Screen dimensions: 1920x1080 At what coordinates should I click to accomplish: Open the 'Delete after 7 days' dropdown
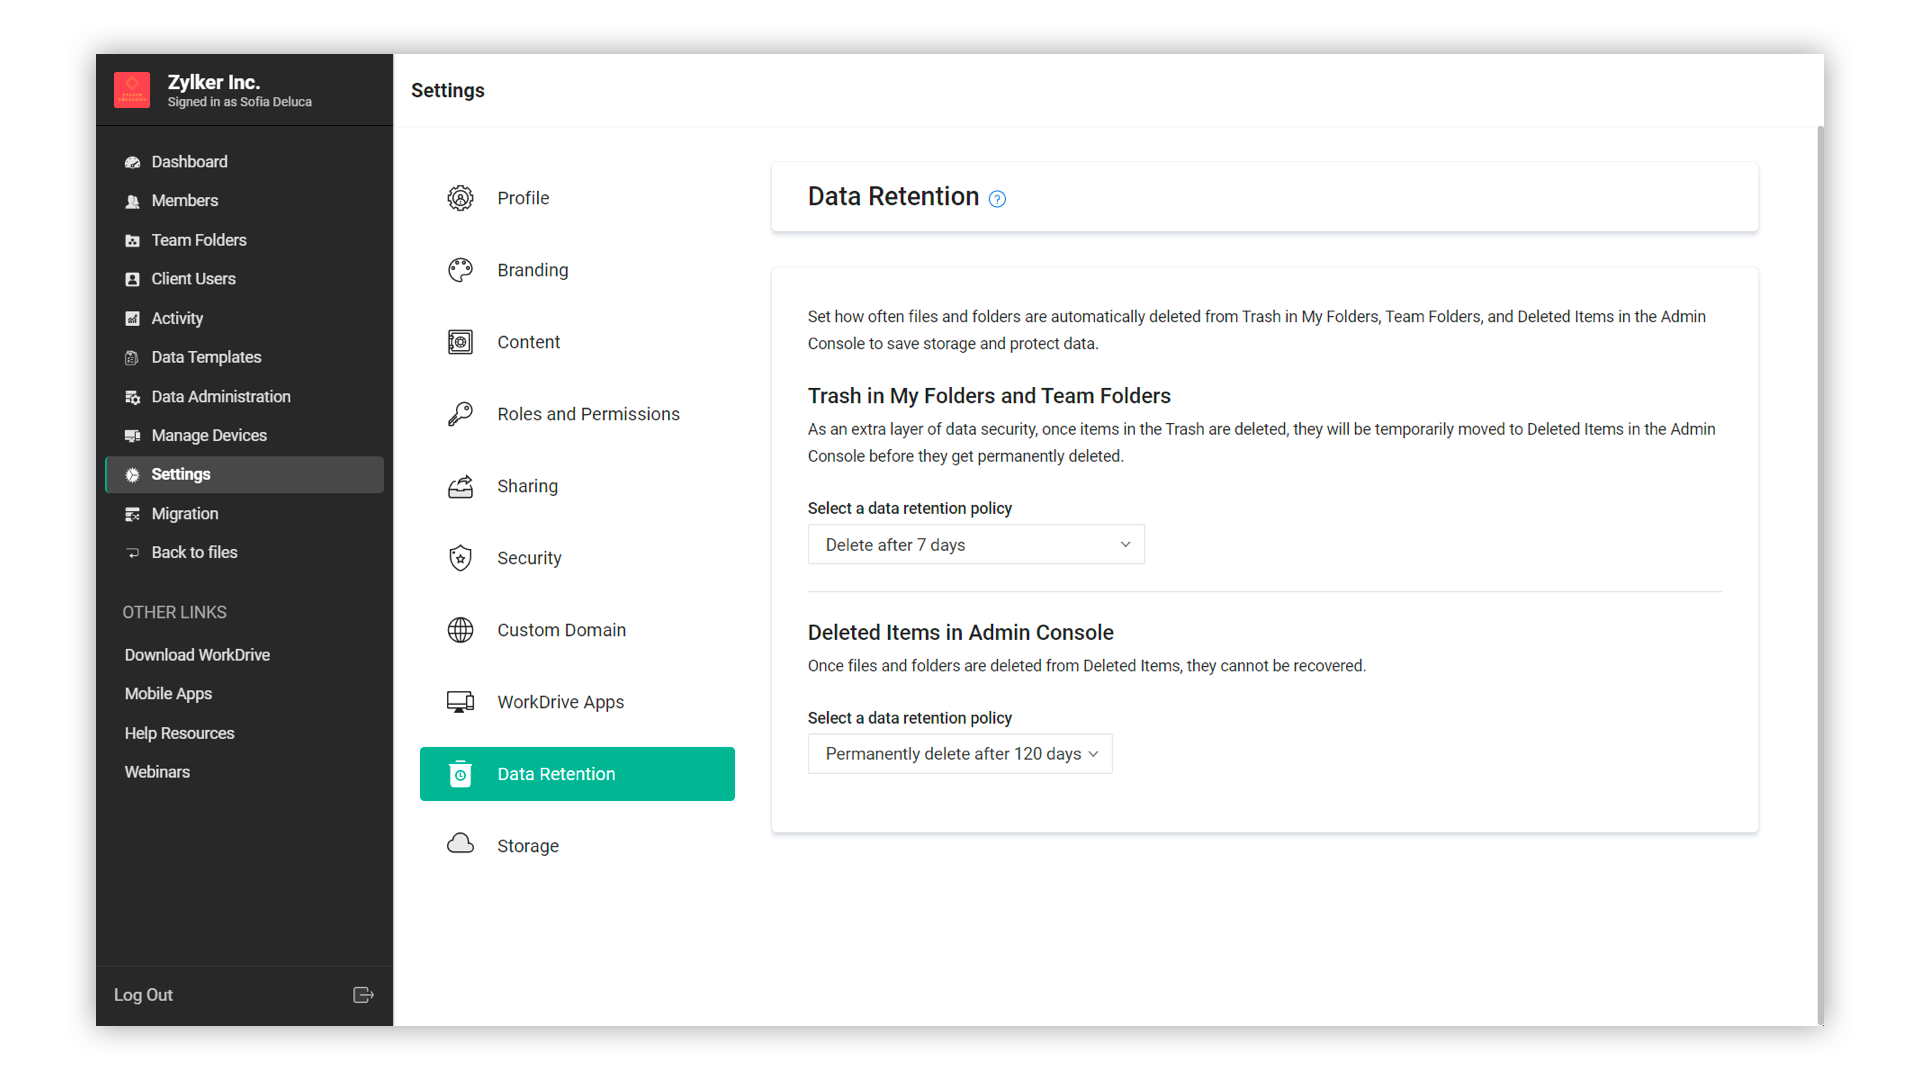coord(975,545)
